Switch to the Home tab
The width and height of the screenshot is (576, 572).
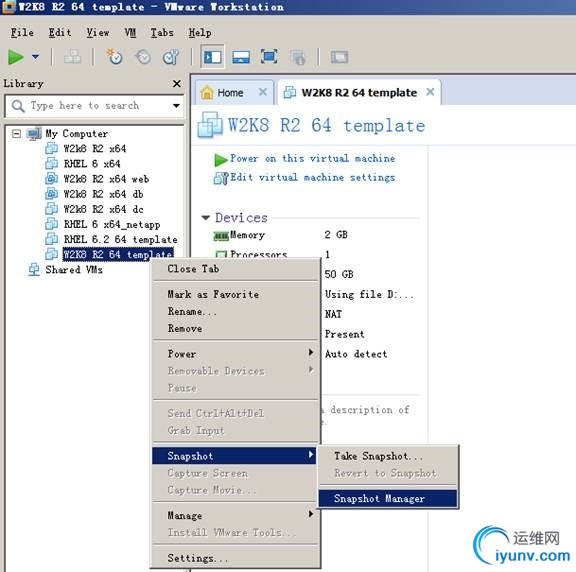(x=230, y=93)
